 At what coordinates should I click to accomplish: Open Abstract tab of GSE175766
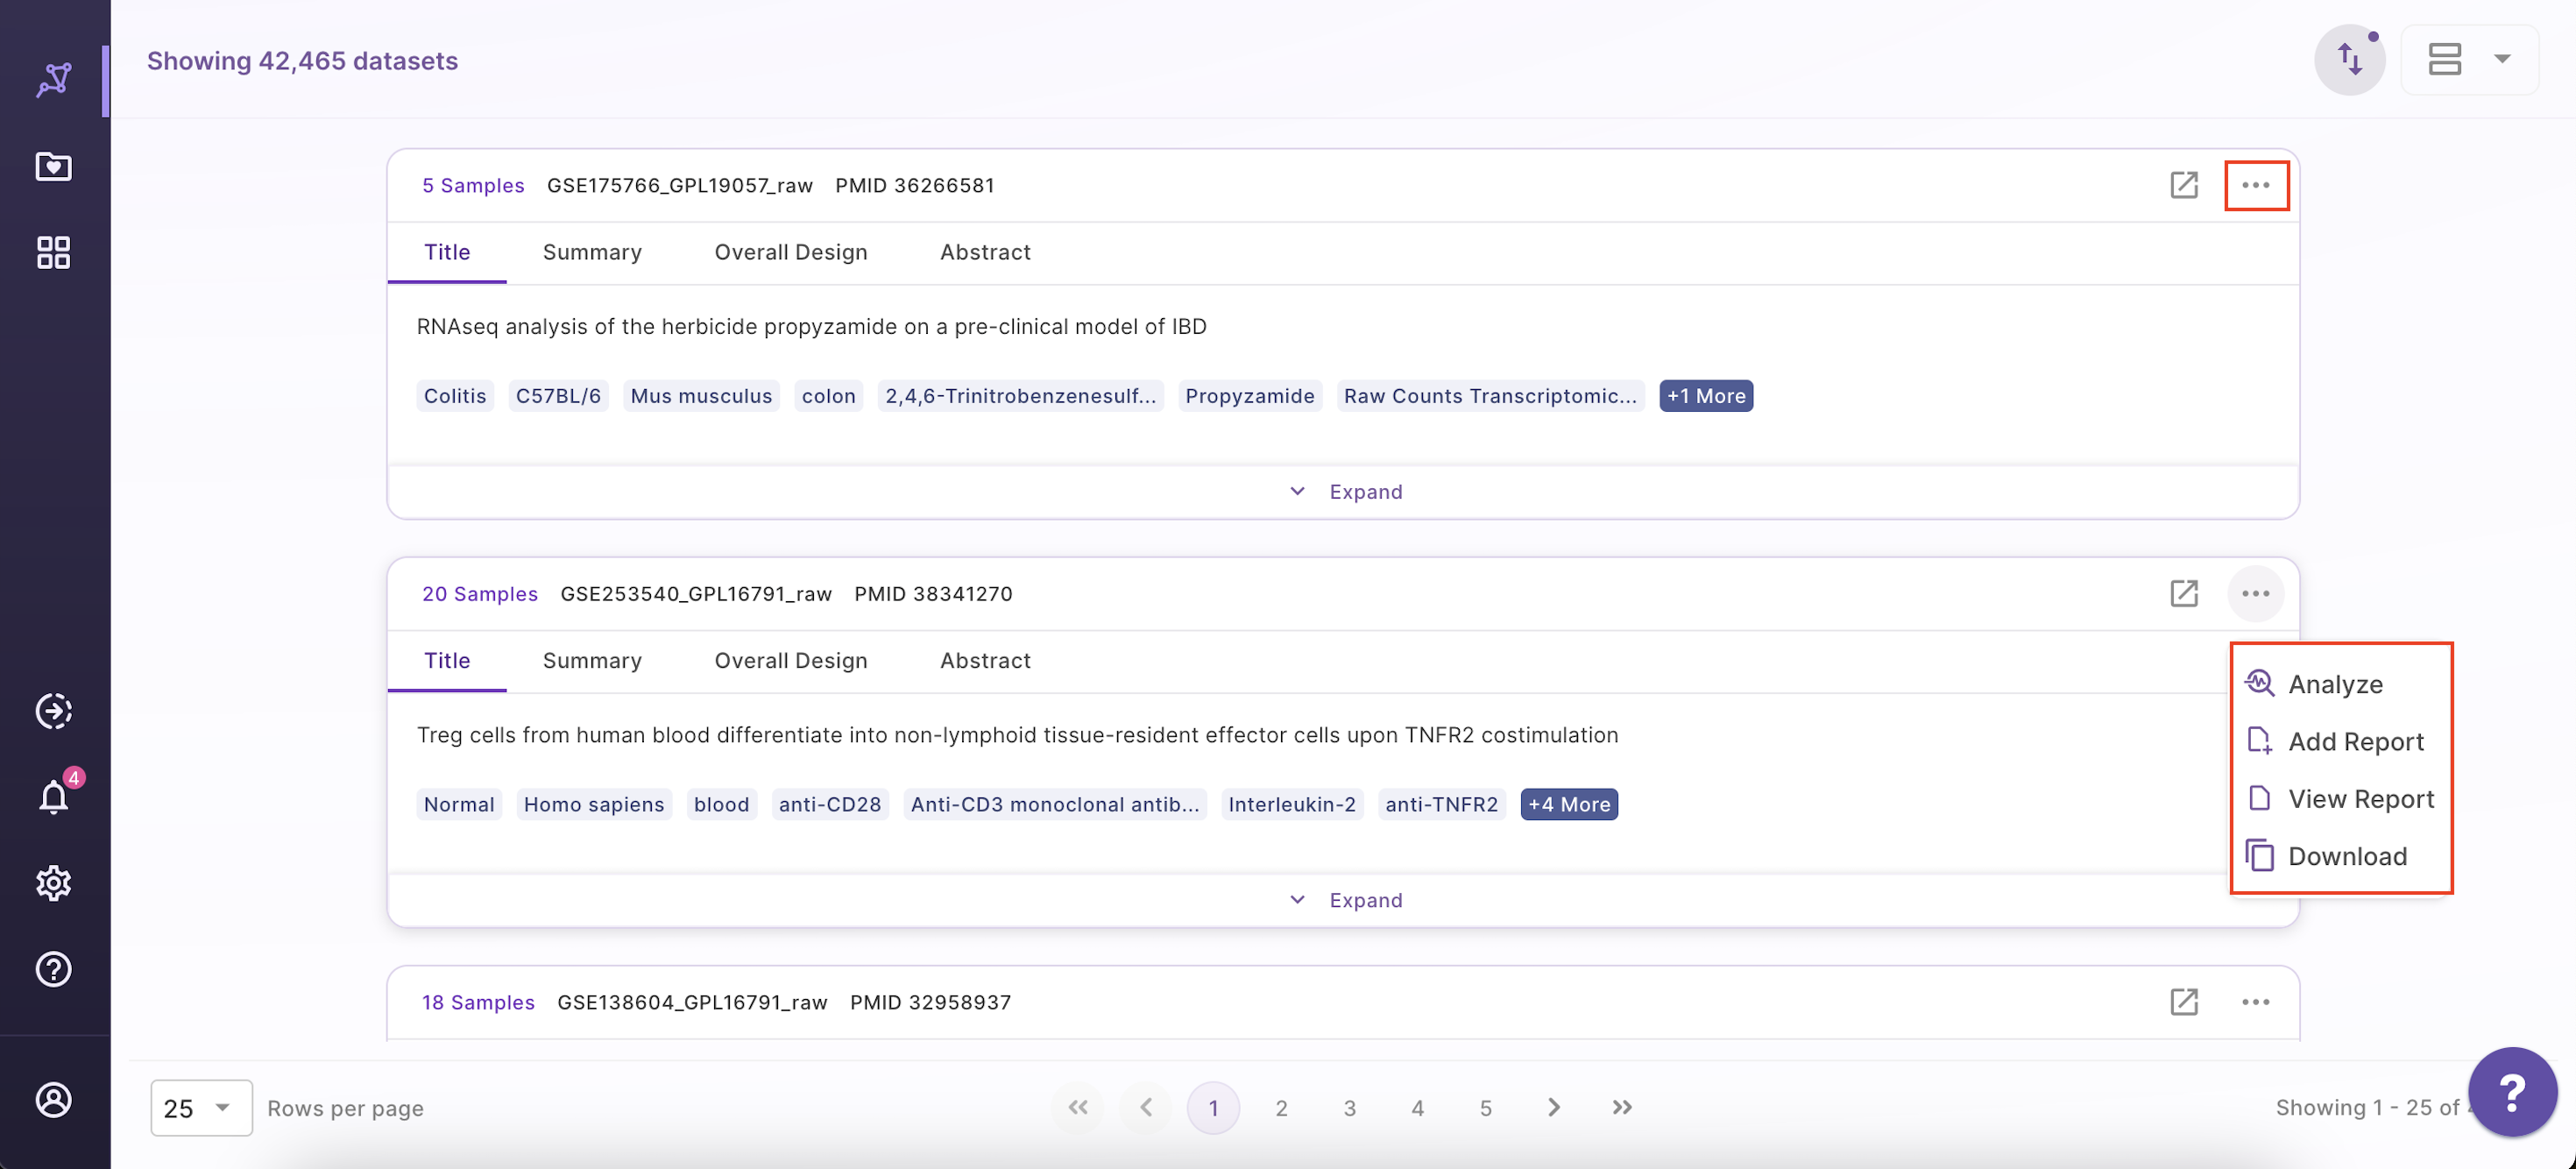coord(985,252)
